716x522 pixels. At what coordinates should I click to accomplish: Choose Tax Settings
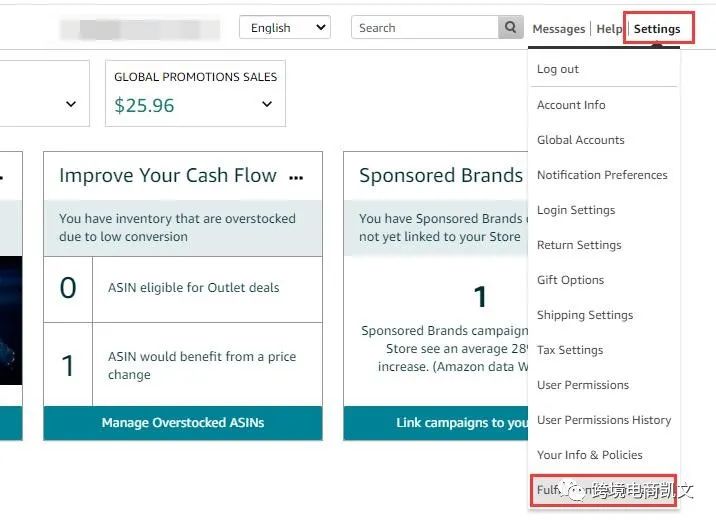pos(570,350)
